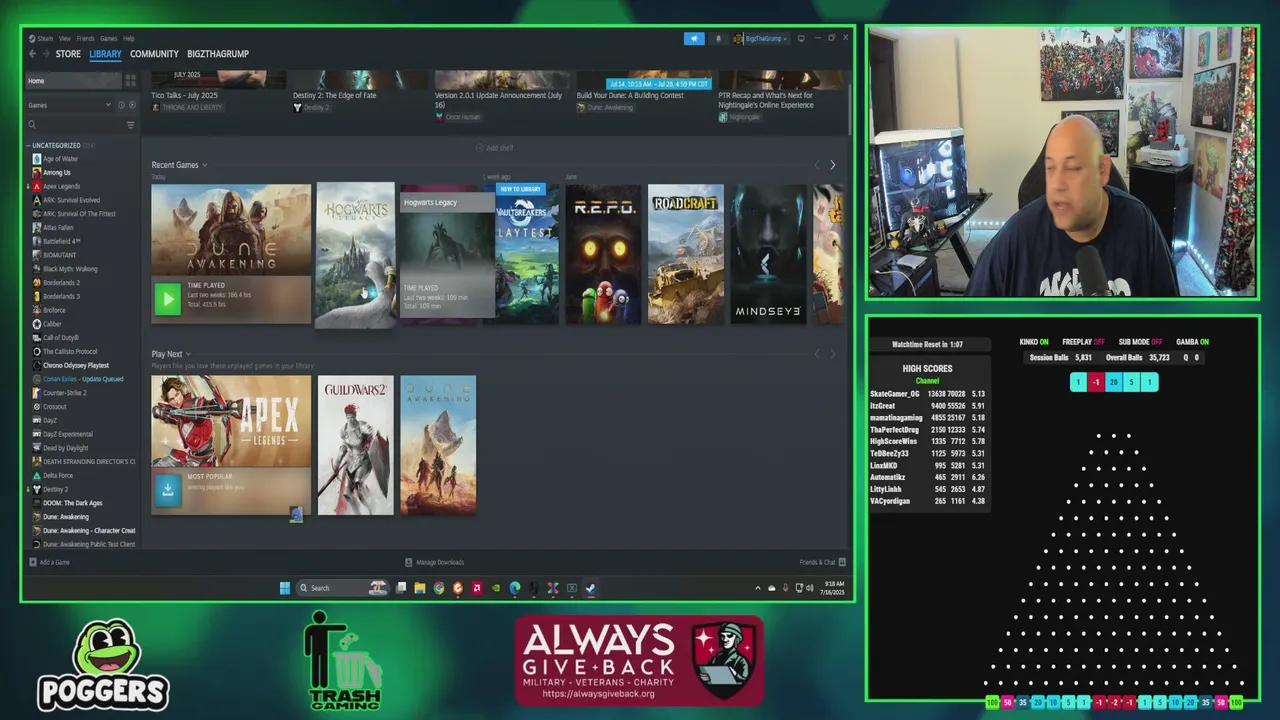Click the blue announcements megaphone icon

coord(694,38)
